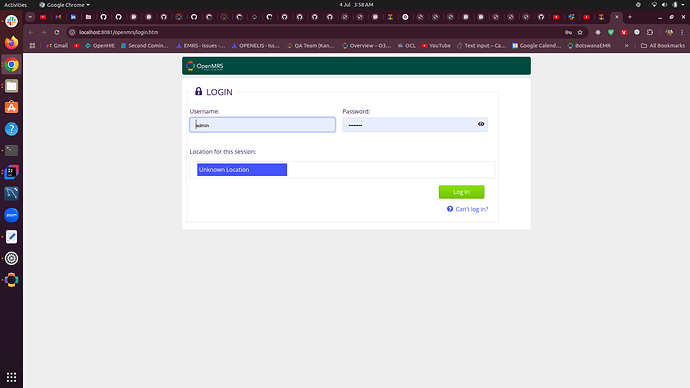Open the tab search dropdown arrow
Screen dimensions: 690x388
click(x=30, y=17)
